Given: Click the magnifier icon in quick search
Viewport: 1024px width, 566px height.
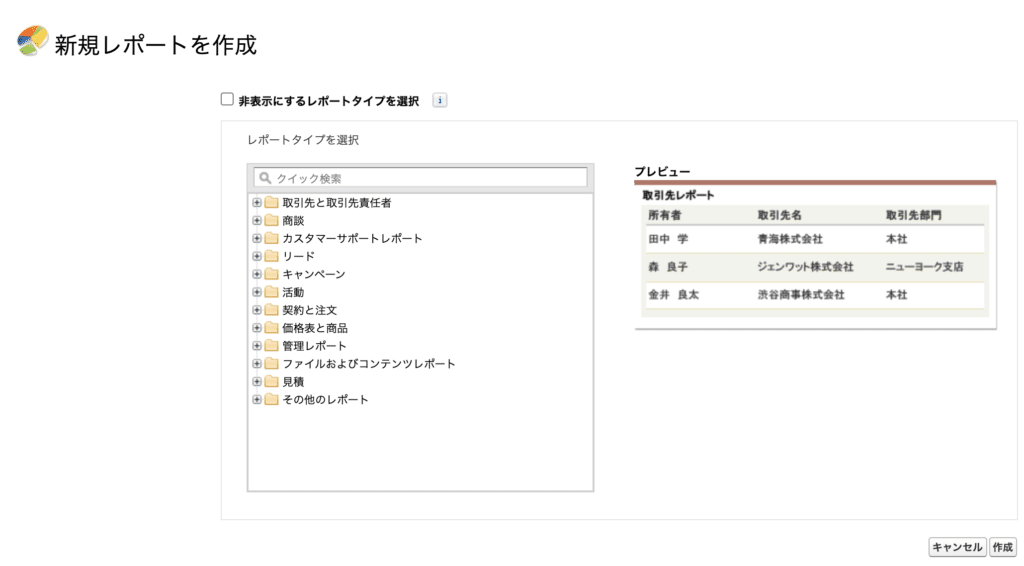Looking at the screenshot, I should 264,178.
